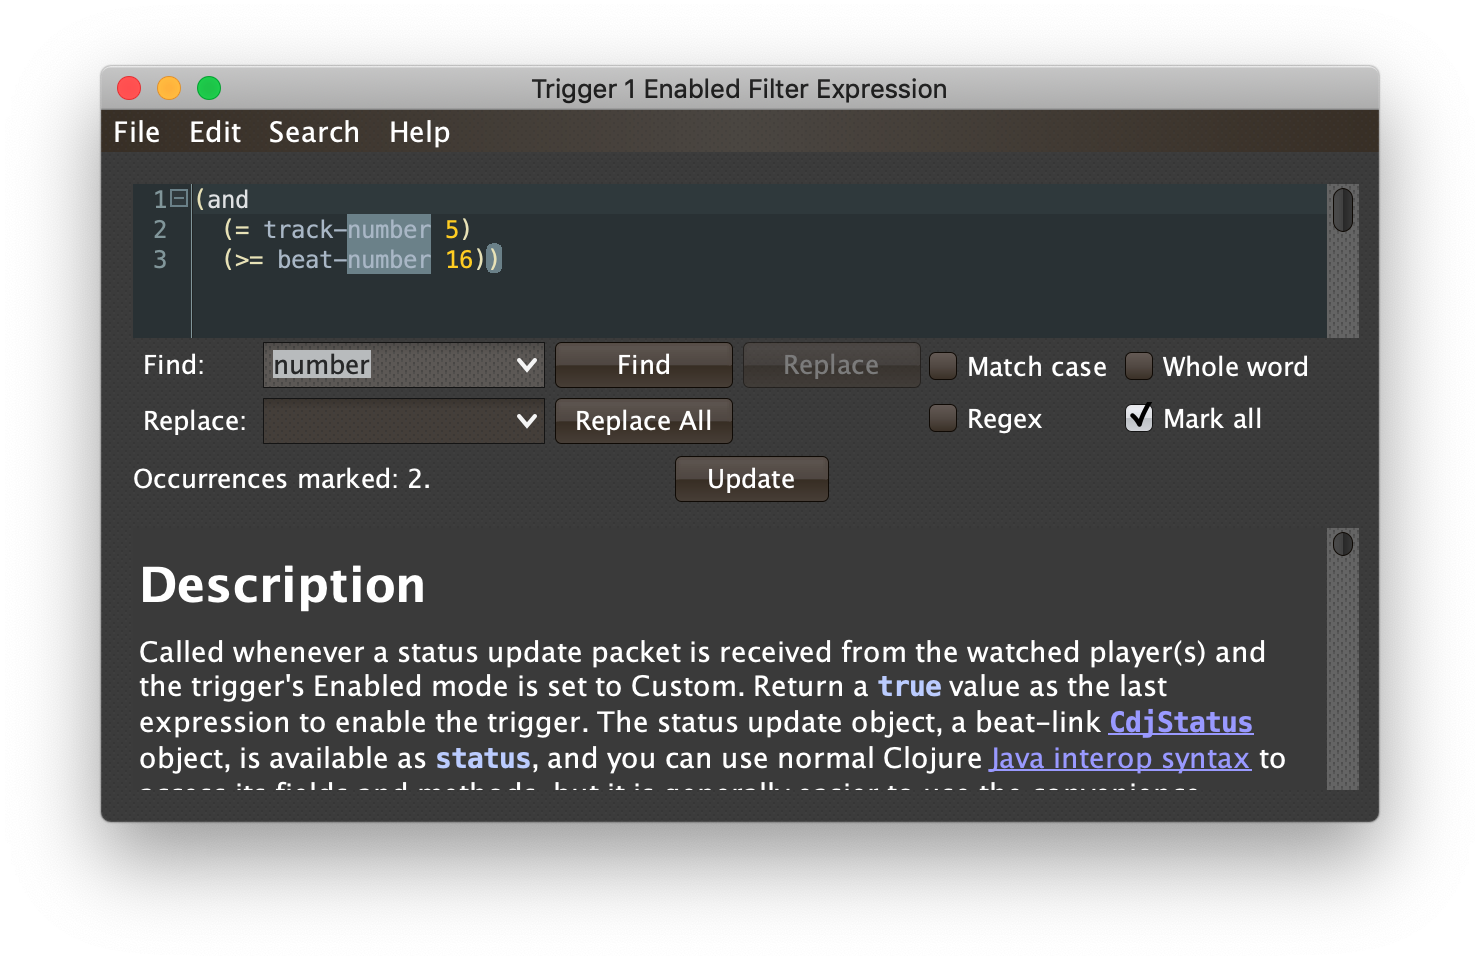Enable the Match case checkbox
Screen dimensions: 1480x960
[x=943, y=366]
